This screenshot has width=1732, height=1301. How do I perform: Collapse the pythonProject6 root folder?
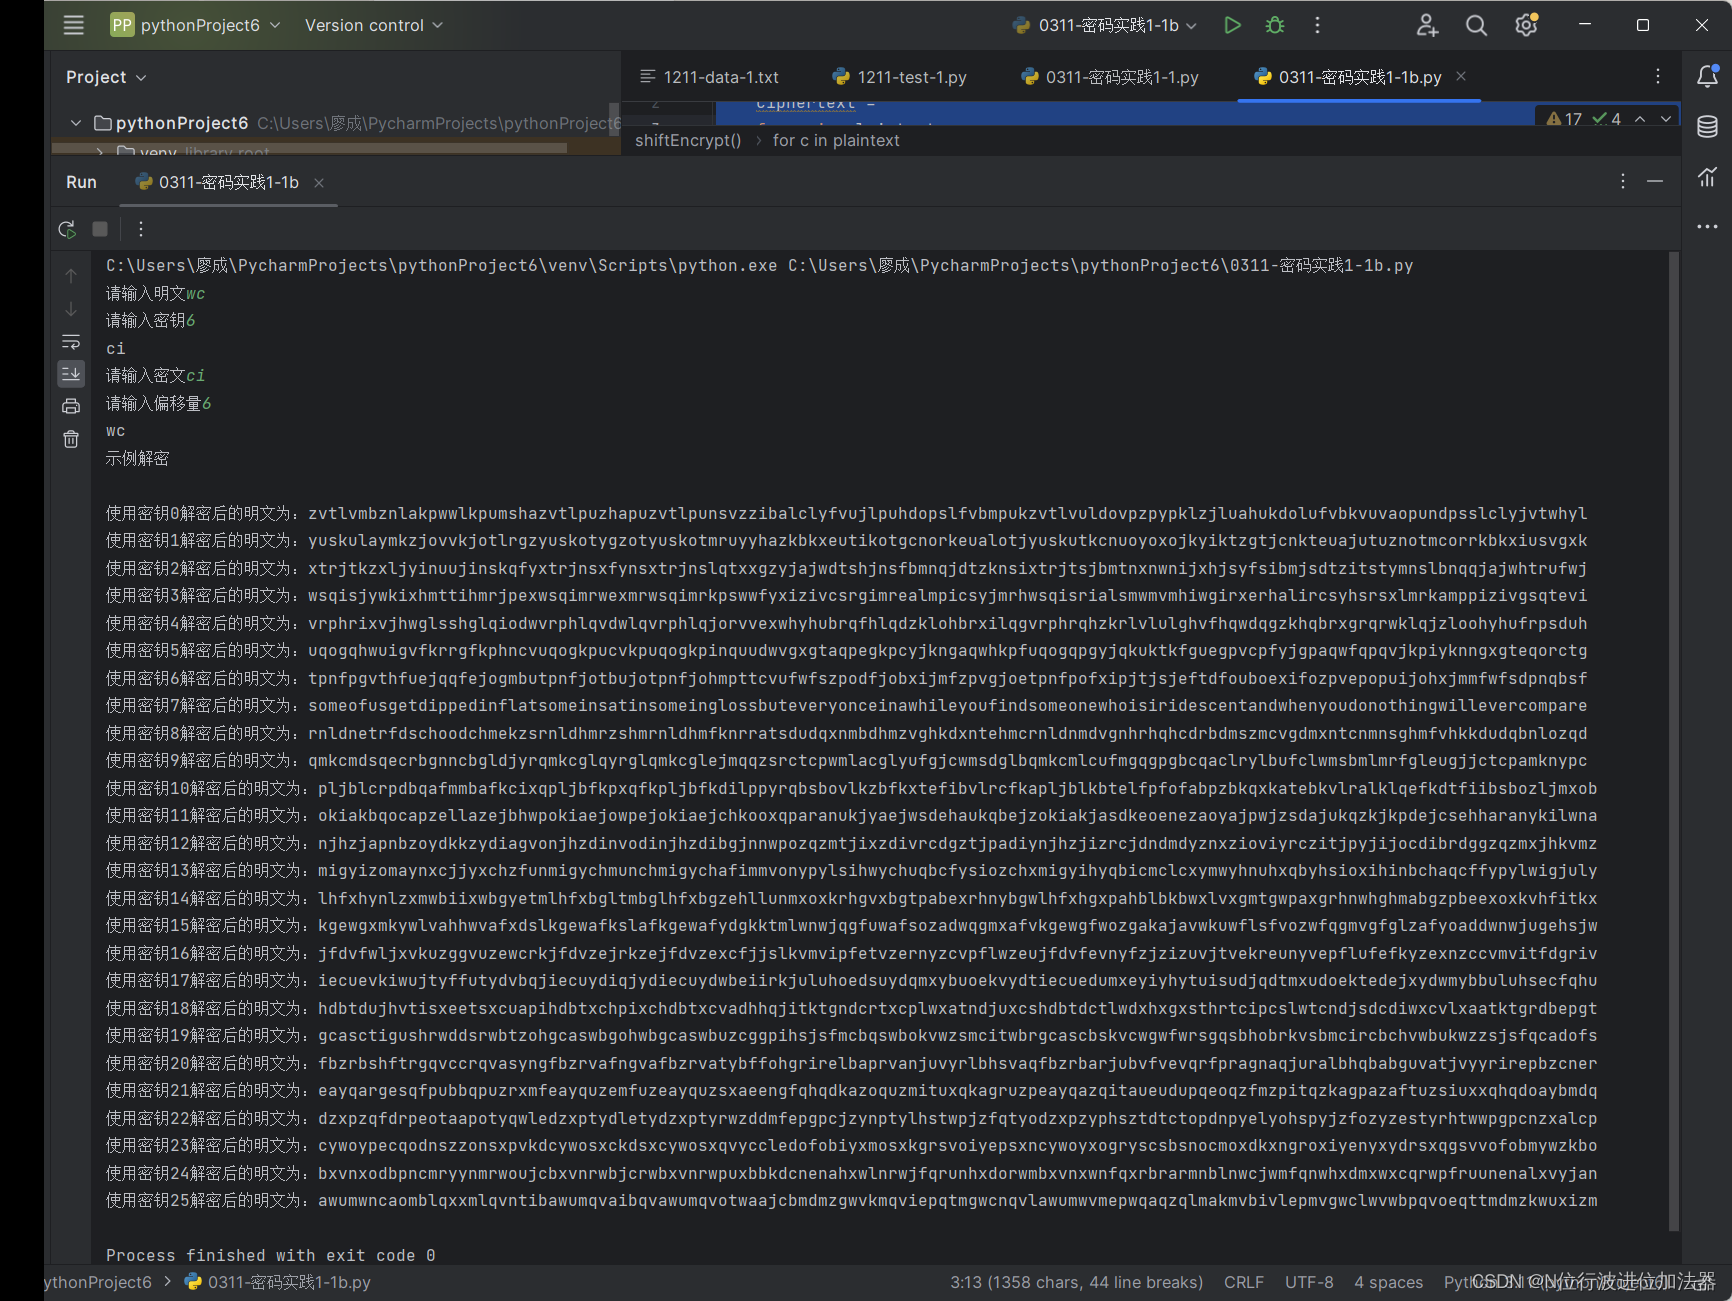click(76, 123)
